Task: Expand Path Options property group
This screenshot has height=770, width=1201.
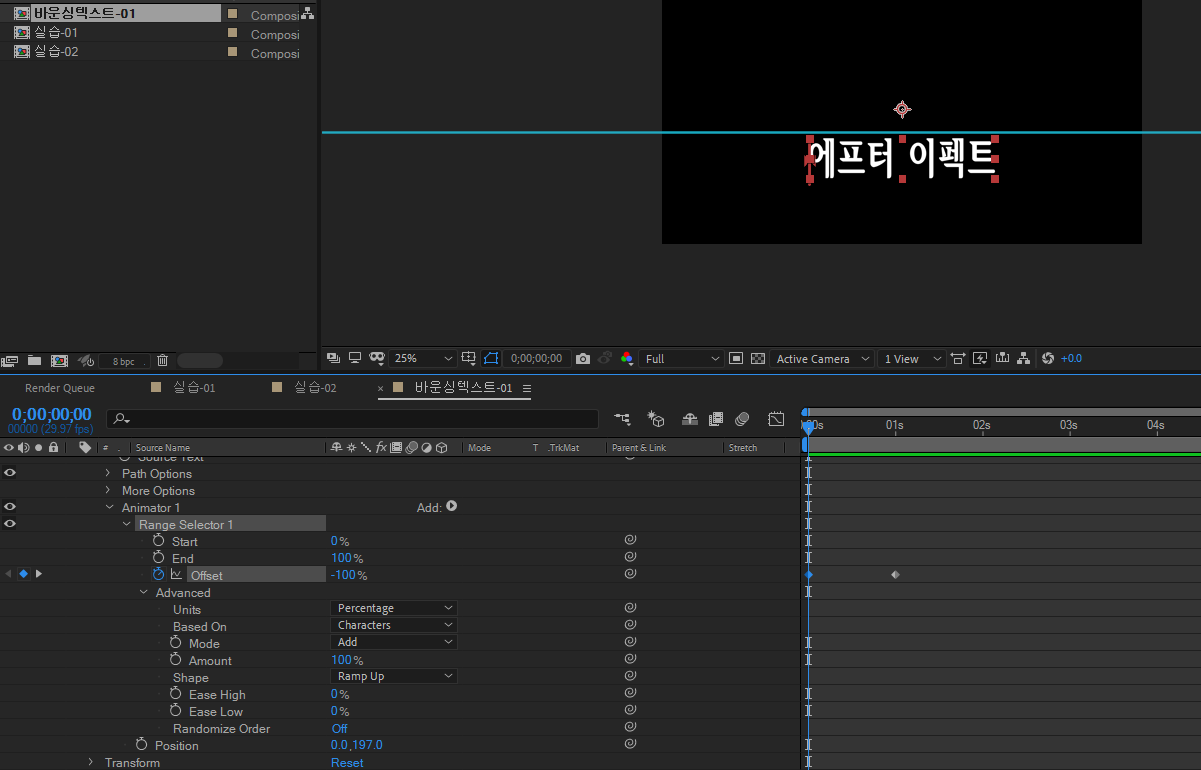Action: 108,474
